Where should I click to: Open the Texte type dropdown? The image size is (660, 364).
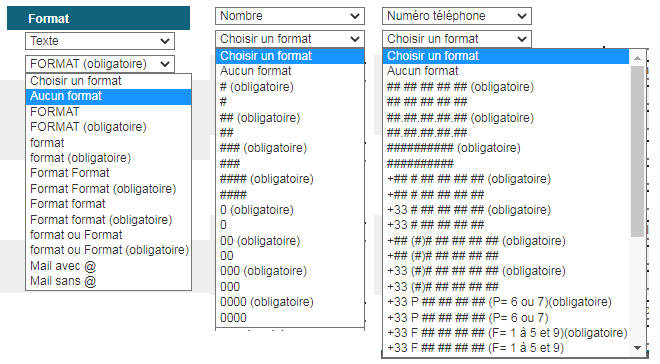pyautogui.click(x=100, y=41)
